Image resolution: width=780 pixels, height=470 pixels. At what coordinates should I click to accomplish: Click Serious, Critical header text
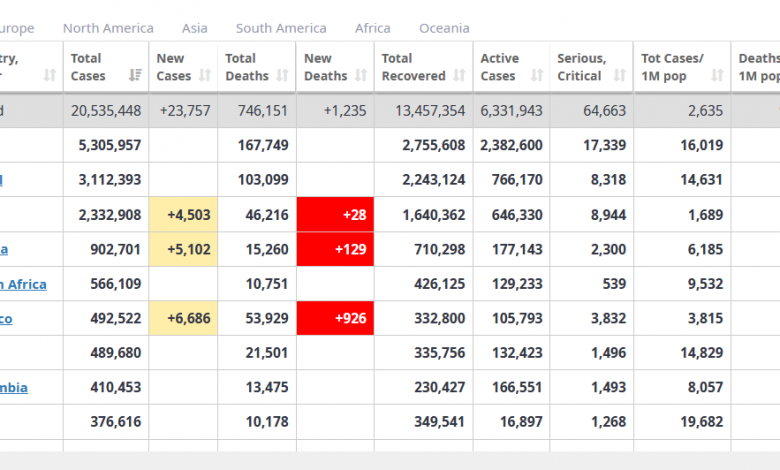pos(582,67)
